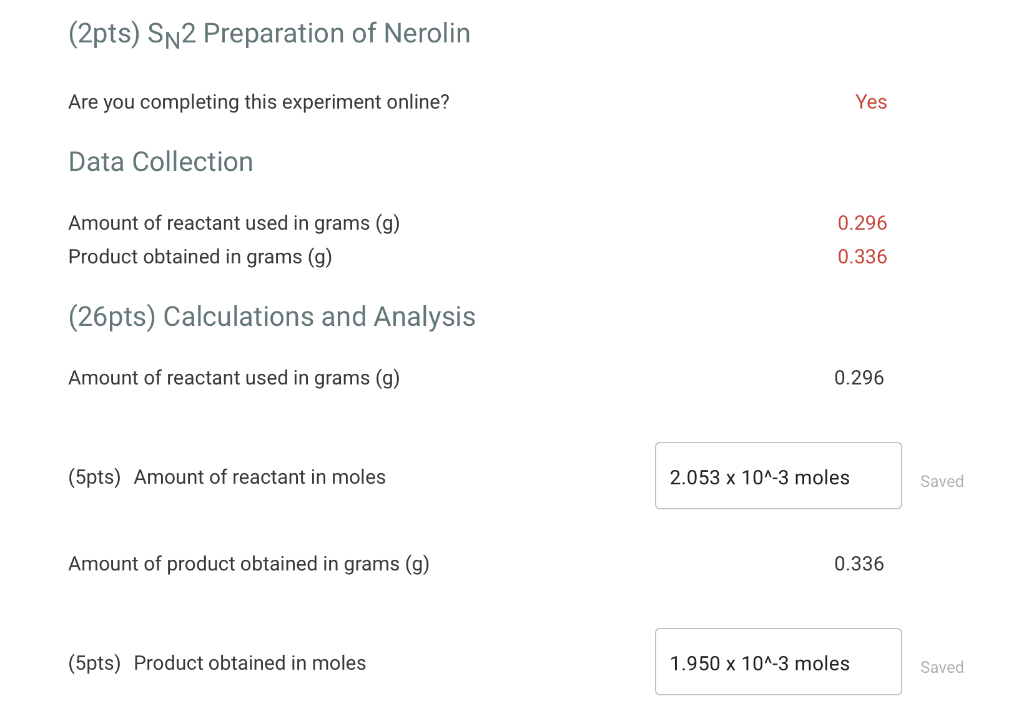Click the Saved label beside reactant moles

tap(941, 481)
